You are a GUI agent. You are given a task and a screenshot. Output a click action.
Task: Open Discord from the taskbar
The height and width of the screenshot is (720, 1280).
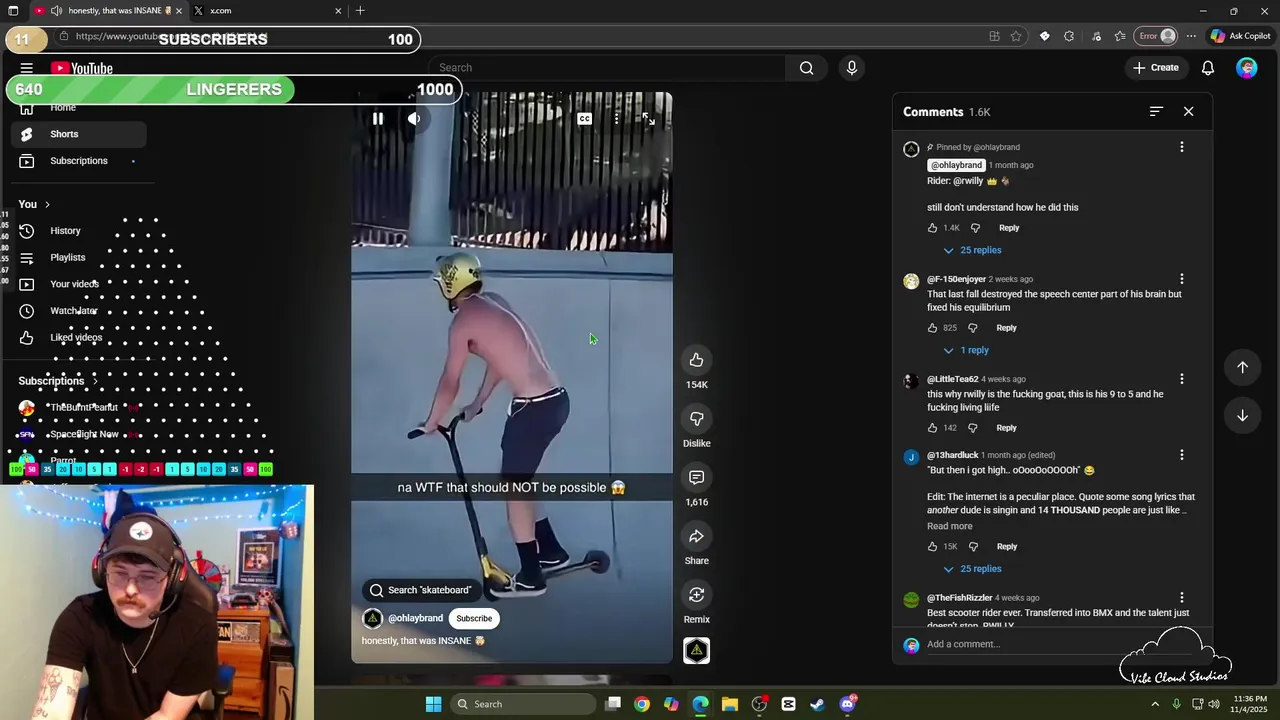848,704
